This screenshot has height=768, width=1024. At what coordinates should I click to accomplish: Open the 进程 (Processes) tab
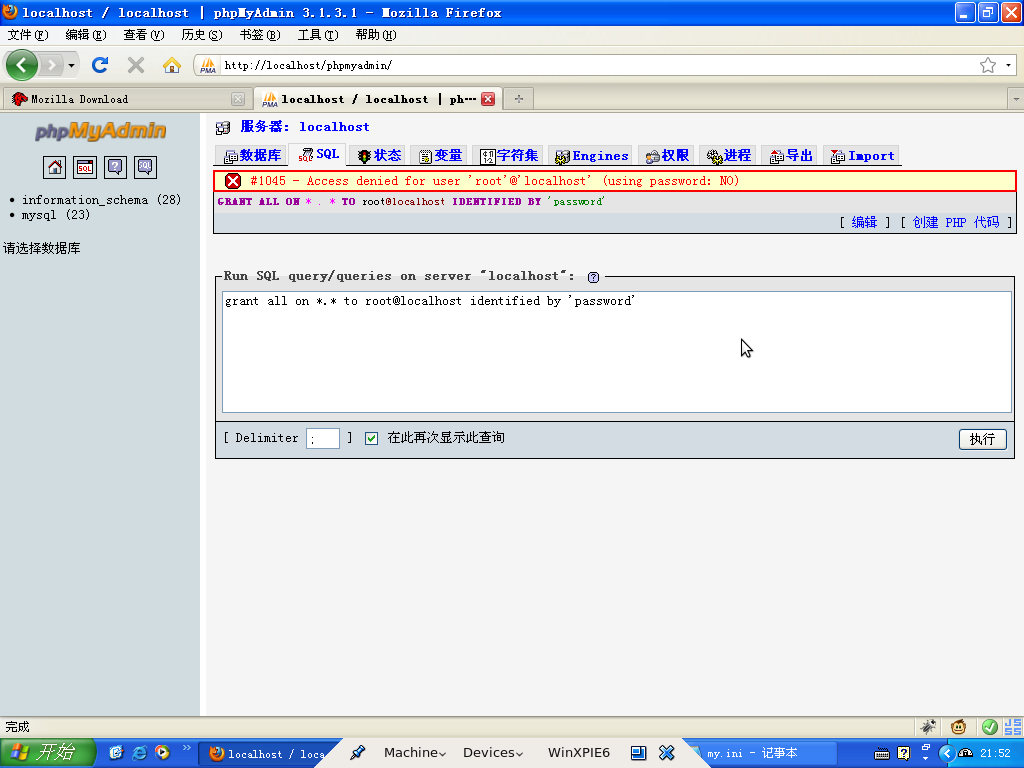729,155
